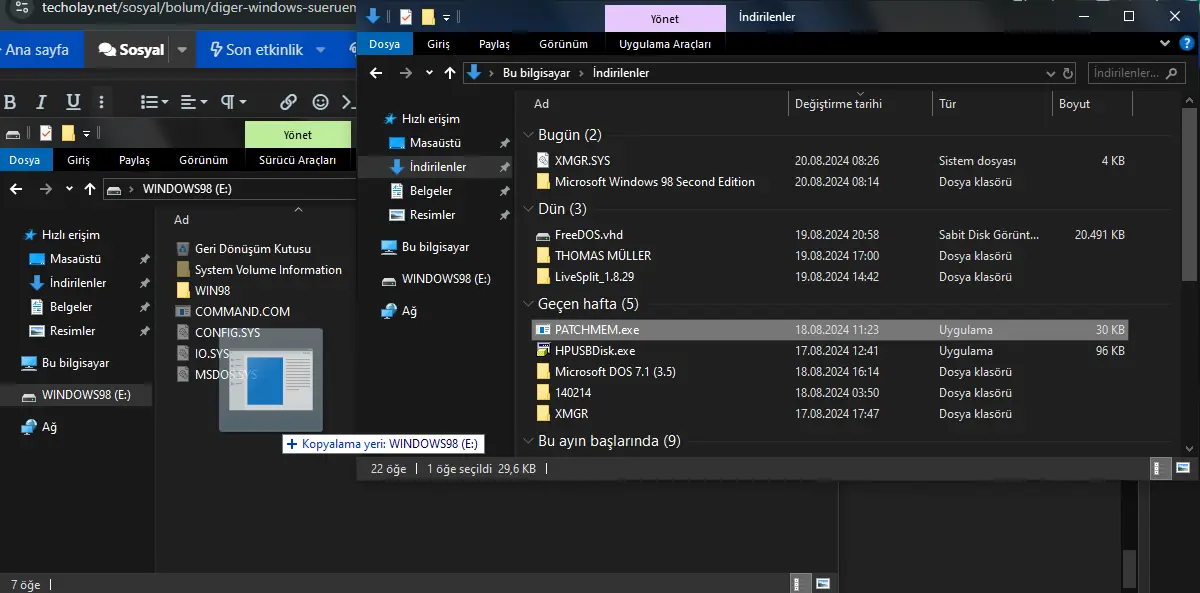The height and width of the screenshot is (593, 1200).
Task: Click the blue Help question mark icon
Action: (1185, 44)
